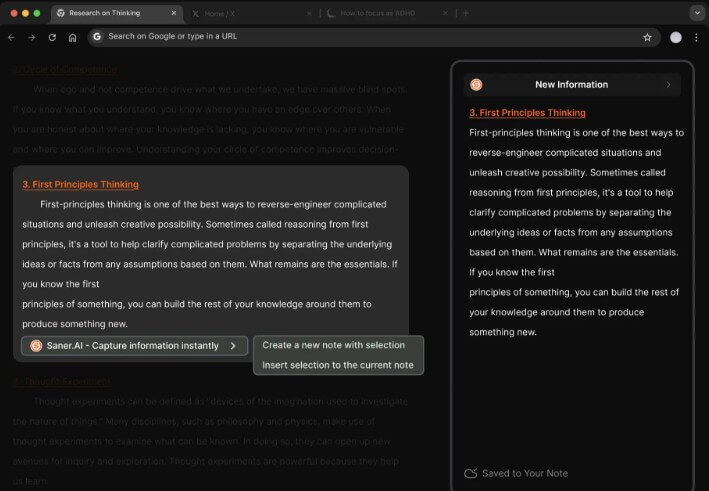The height and width of the screenshot is (491, 709).
Task: Go back using the browser back arrow
Action: (x=11, y=38)
